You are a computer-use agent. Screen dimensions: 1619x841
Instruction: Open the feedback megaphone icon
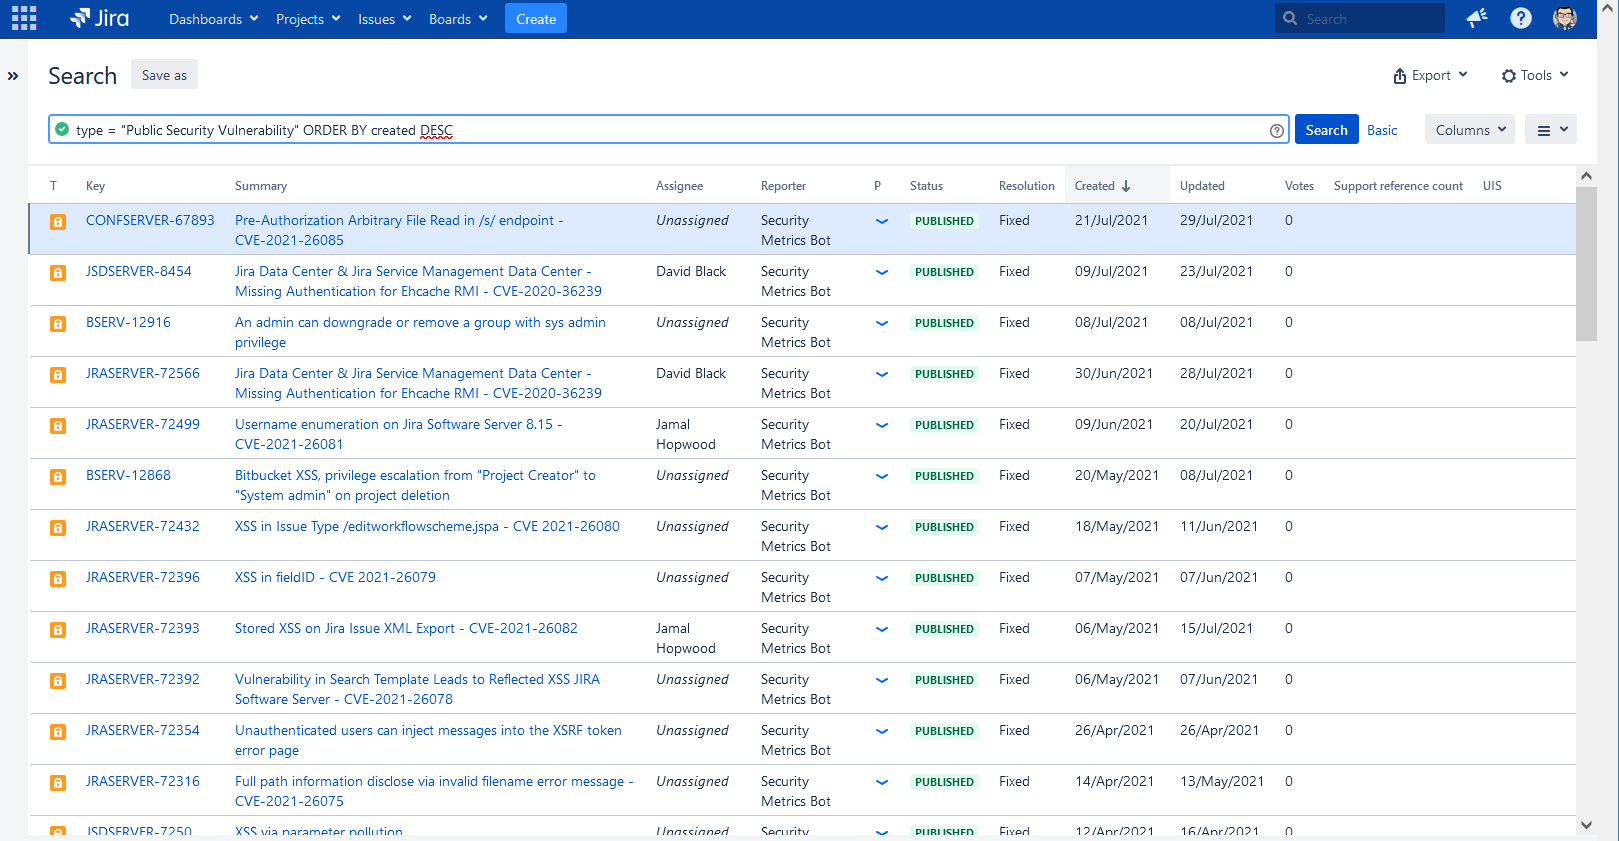(x=1477, y=18)
